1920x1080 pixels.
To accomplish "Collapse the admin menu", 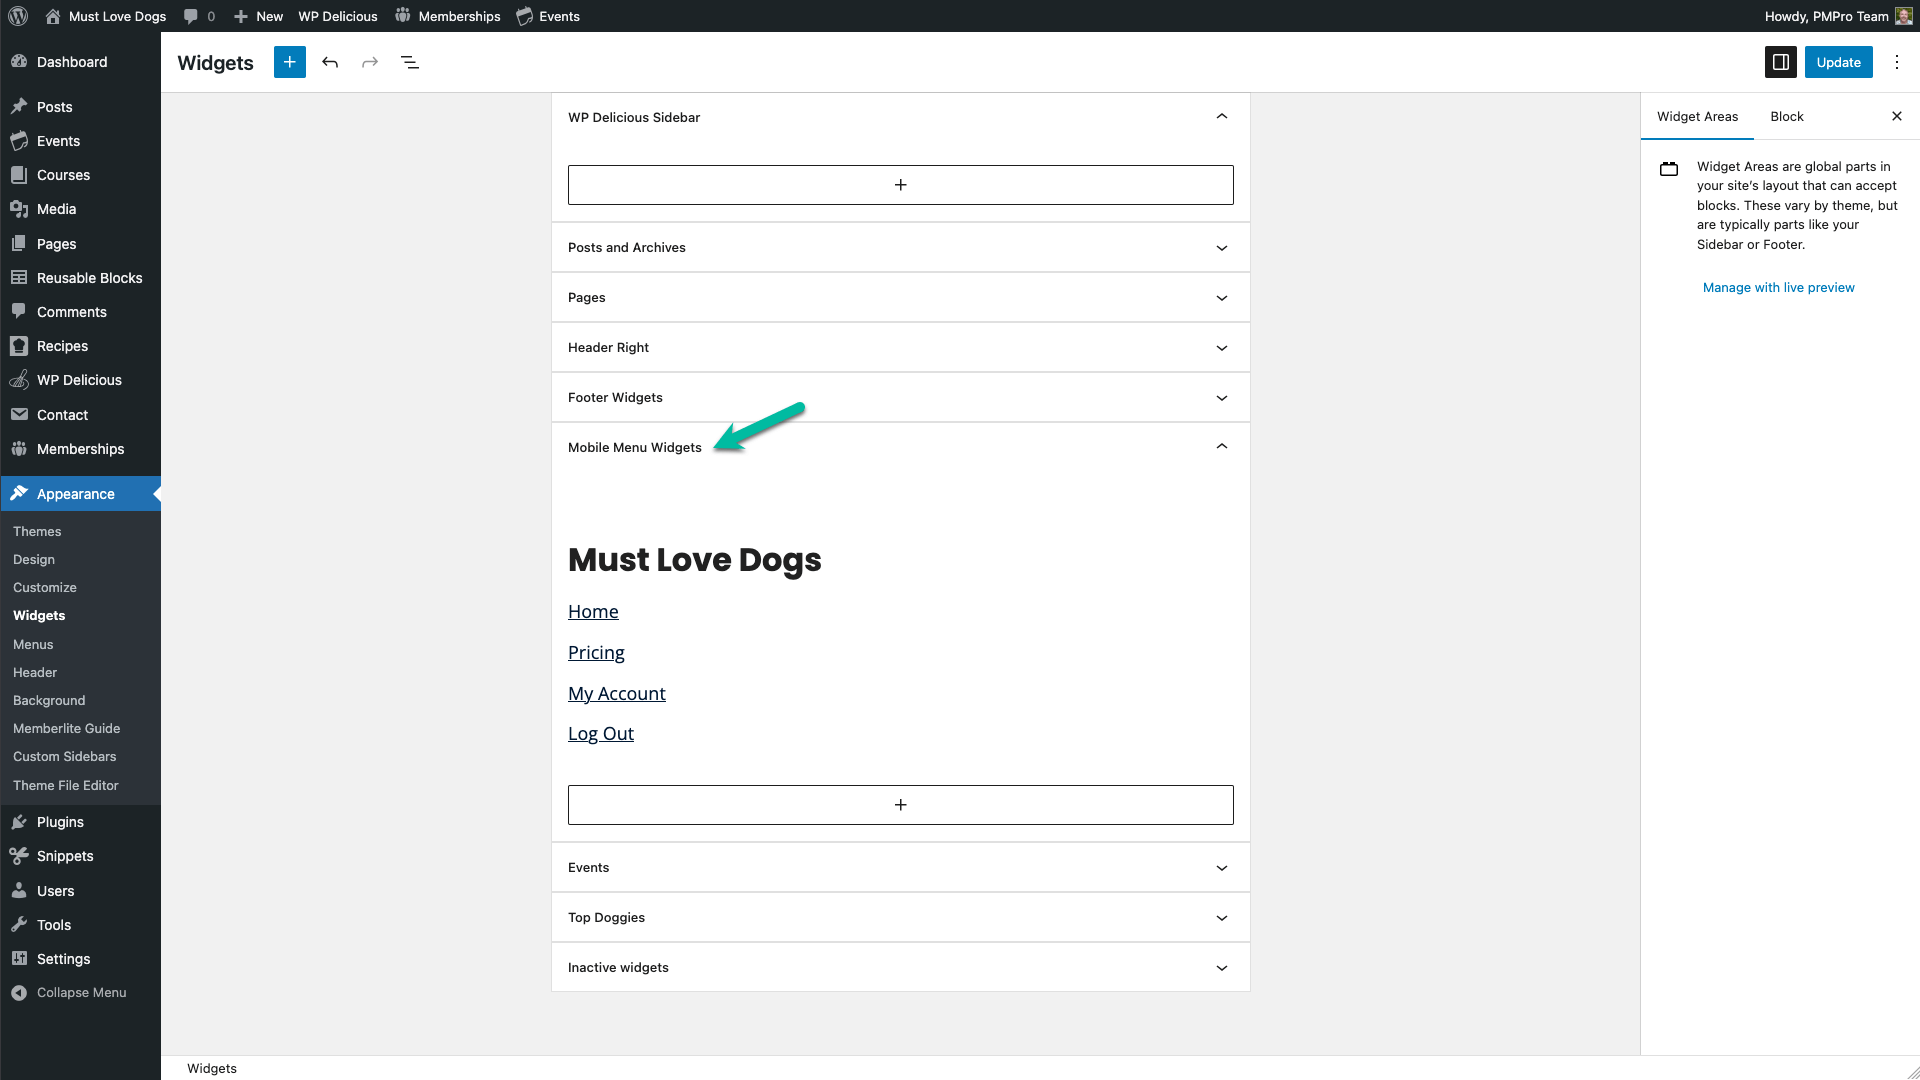I will coord(80,993).
